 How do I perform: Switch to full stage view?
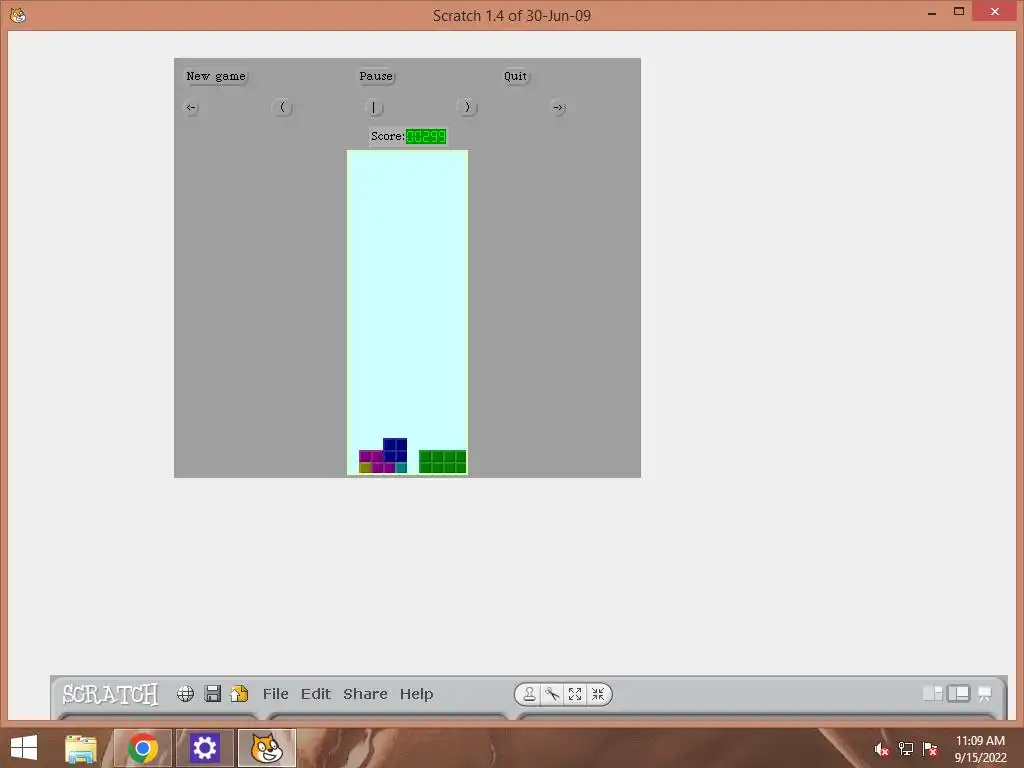point(958,694)
